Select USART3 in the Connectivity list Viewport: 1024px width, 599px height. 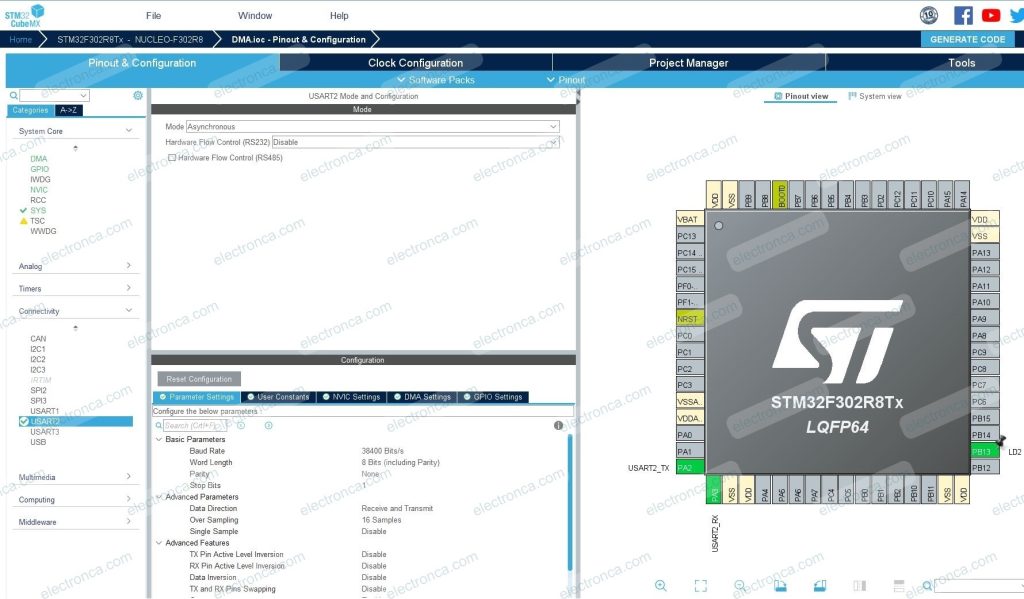45,432
